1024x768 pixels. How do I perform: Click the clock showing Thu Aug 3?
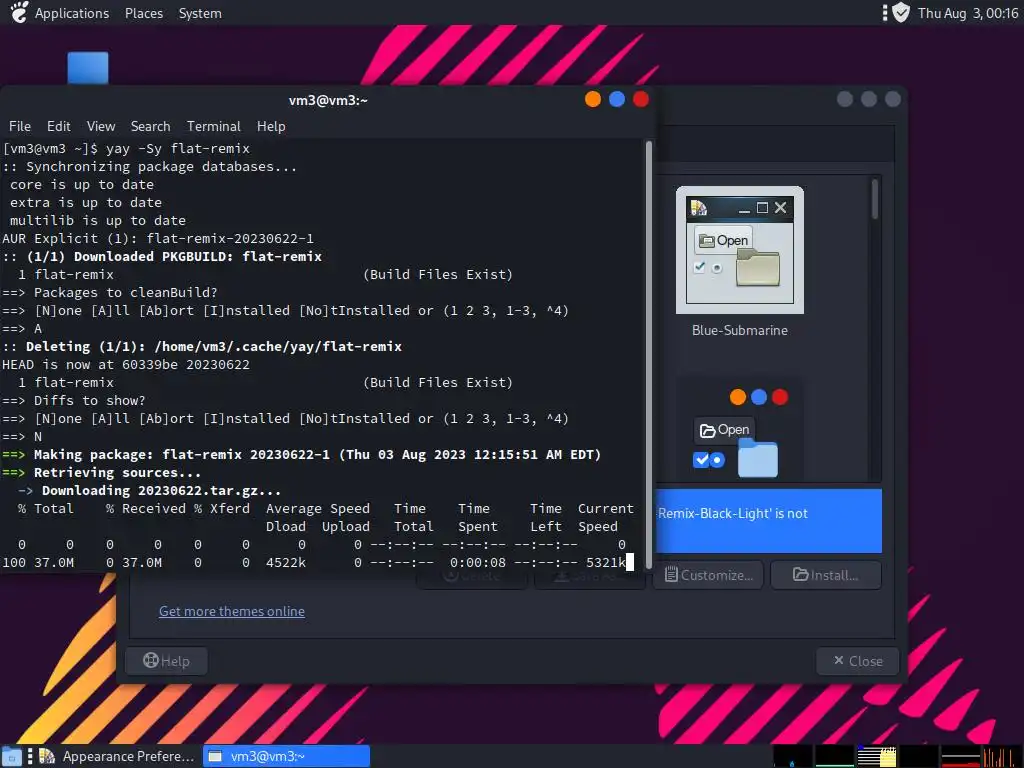pos(967,13)
